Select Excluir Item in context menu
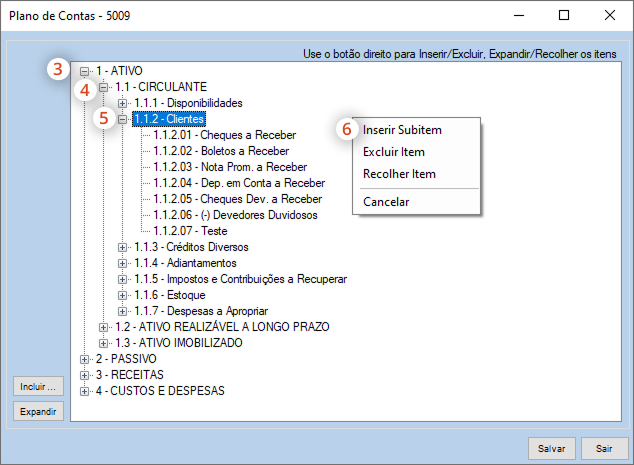This screenshot has height=465, width=634. point(394,152)
